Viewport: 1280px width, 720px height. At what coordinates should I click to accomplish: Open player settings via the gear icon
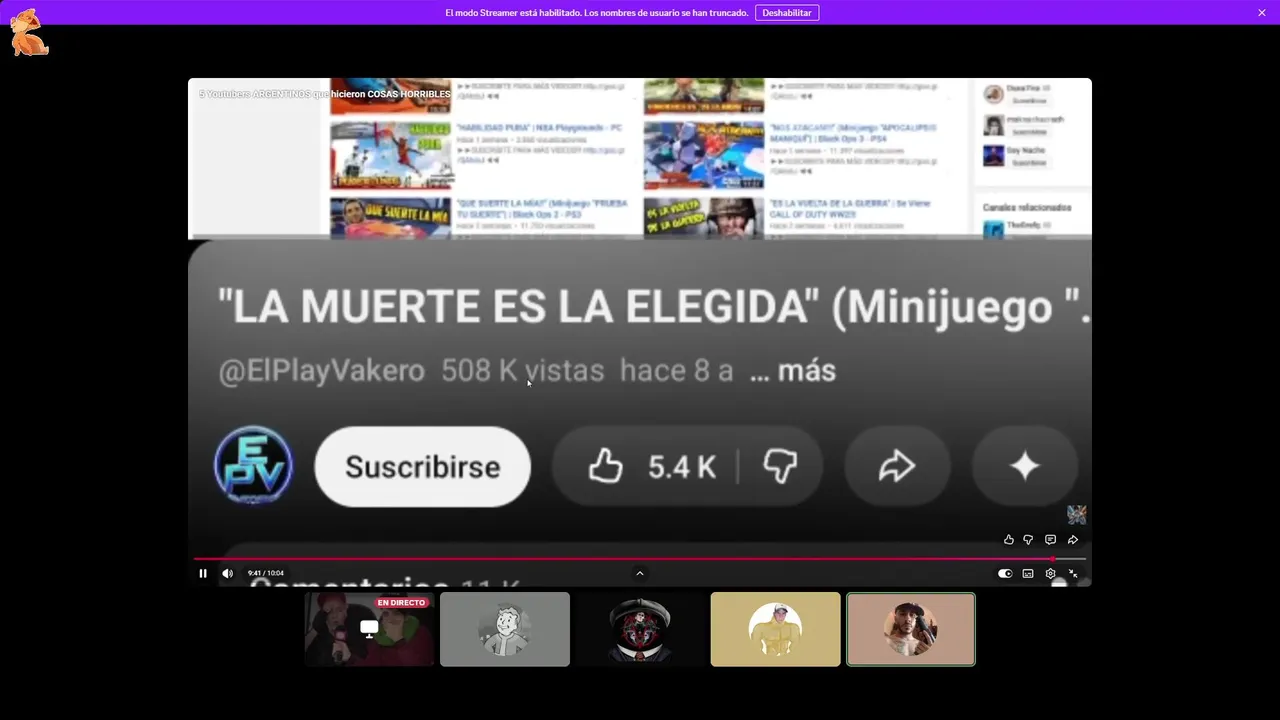click(1050, 574)
